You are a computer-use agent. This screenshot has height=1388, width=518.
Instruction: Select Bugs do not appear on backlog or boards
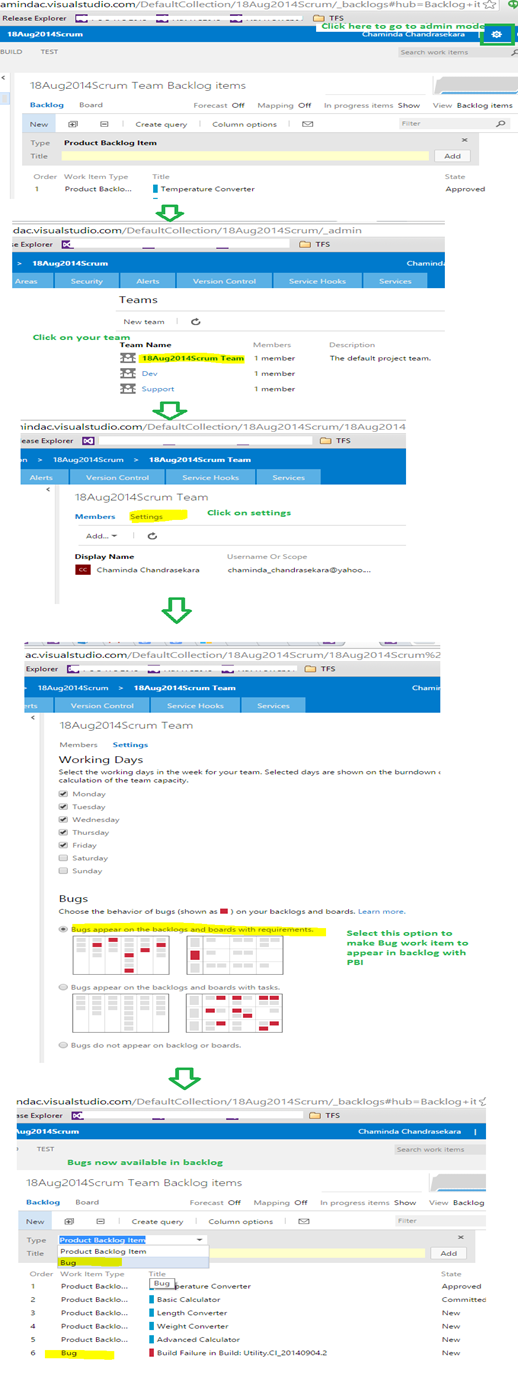click(x=64, y=1045)
